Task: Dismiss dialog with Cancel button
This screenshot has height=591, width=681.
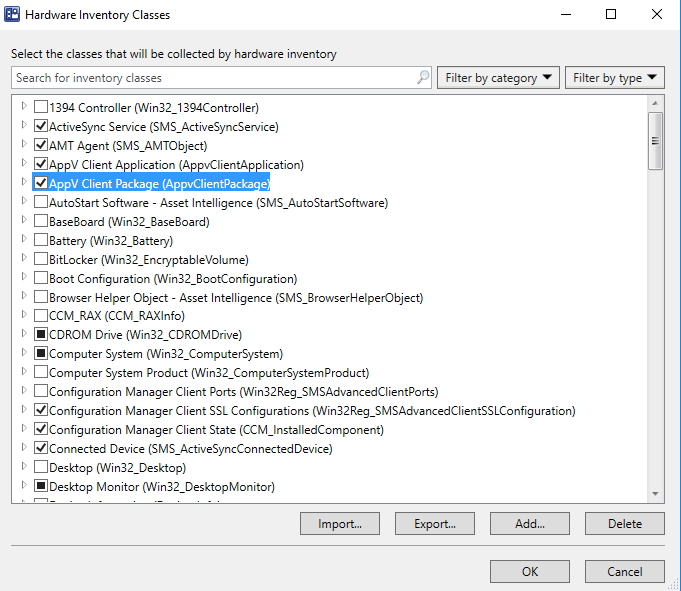Action: 625,571
